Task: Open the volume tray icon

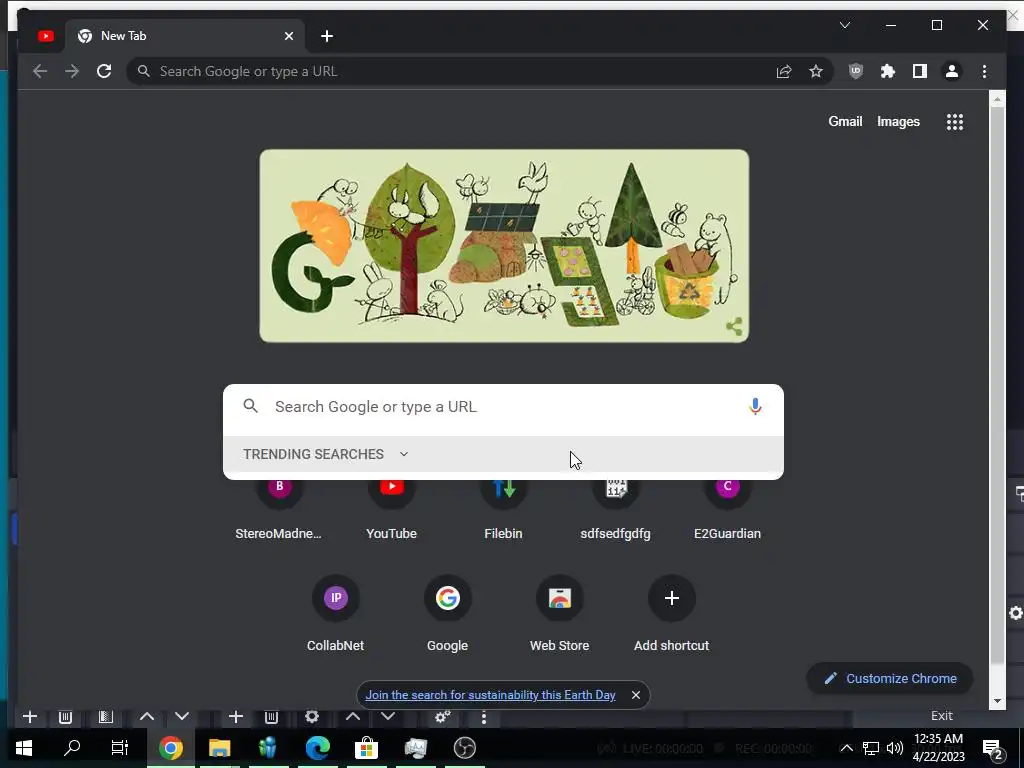Action: coord(895,748)
